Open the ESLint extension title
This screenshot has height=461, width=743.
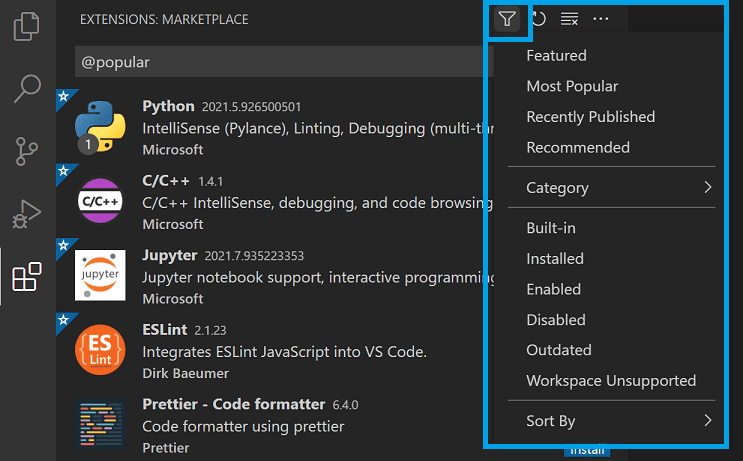(165, 329)
